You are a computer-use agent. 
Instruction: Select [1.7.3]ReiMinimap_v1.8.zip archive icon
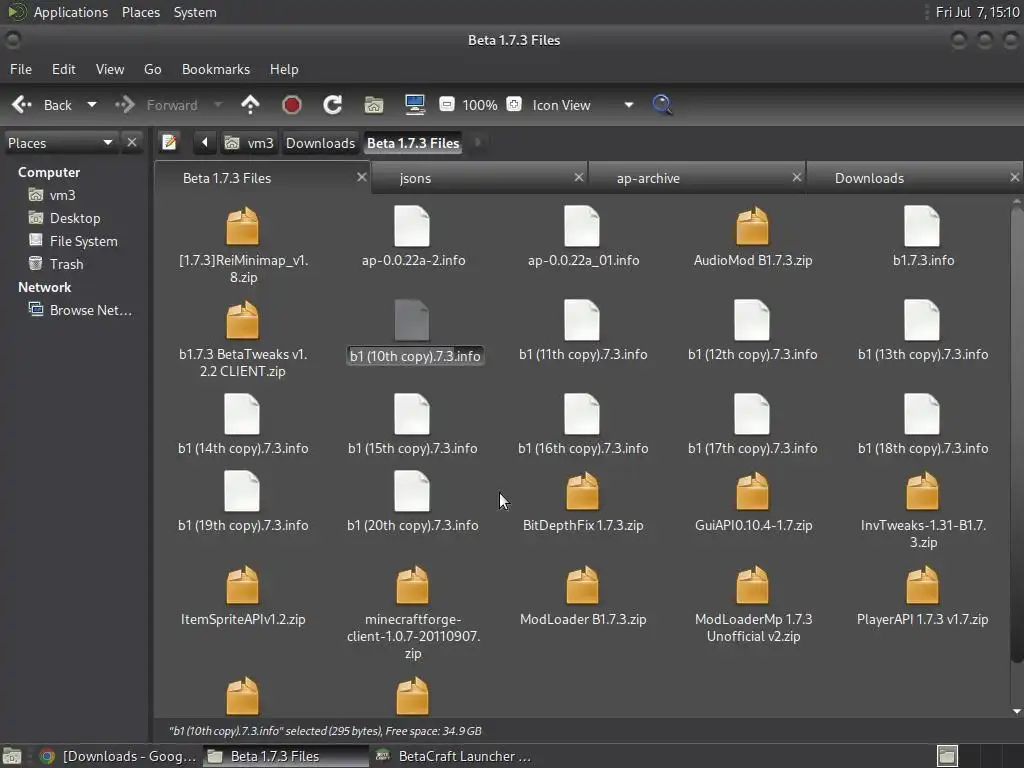[243, 226]
